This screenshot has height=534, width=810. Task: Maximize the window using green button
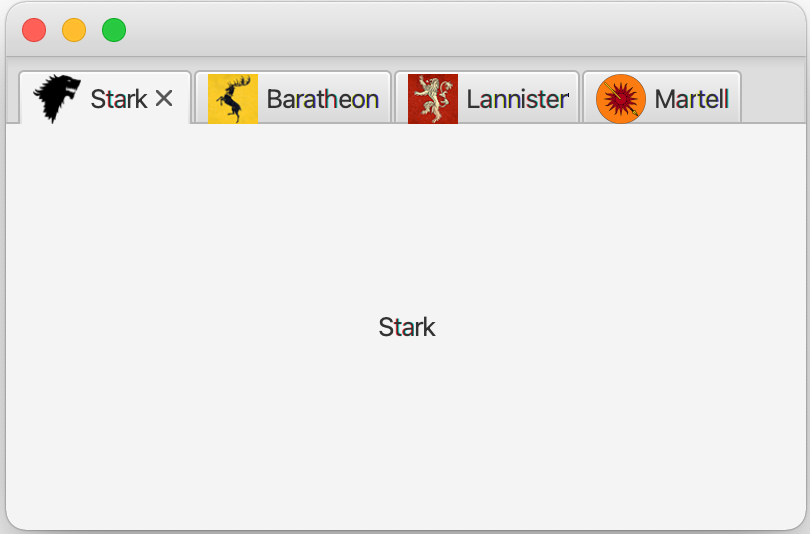[x=114, y=30]
